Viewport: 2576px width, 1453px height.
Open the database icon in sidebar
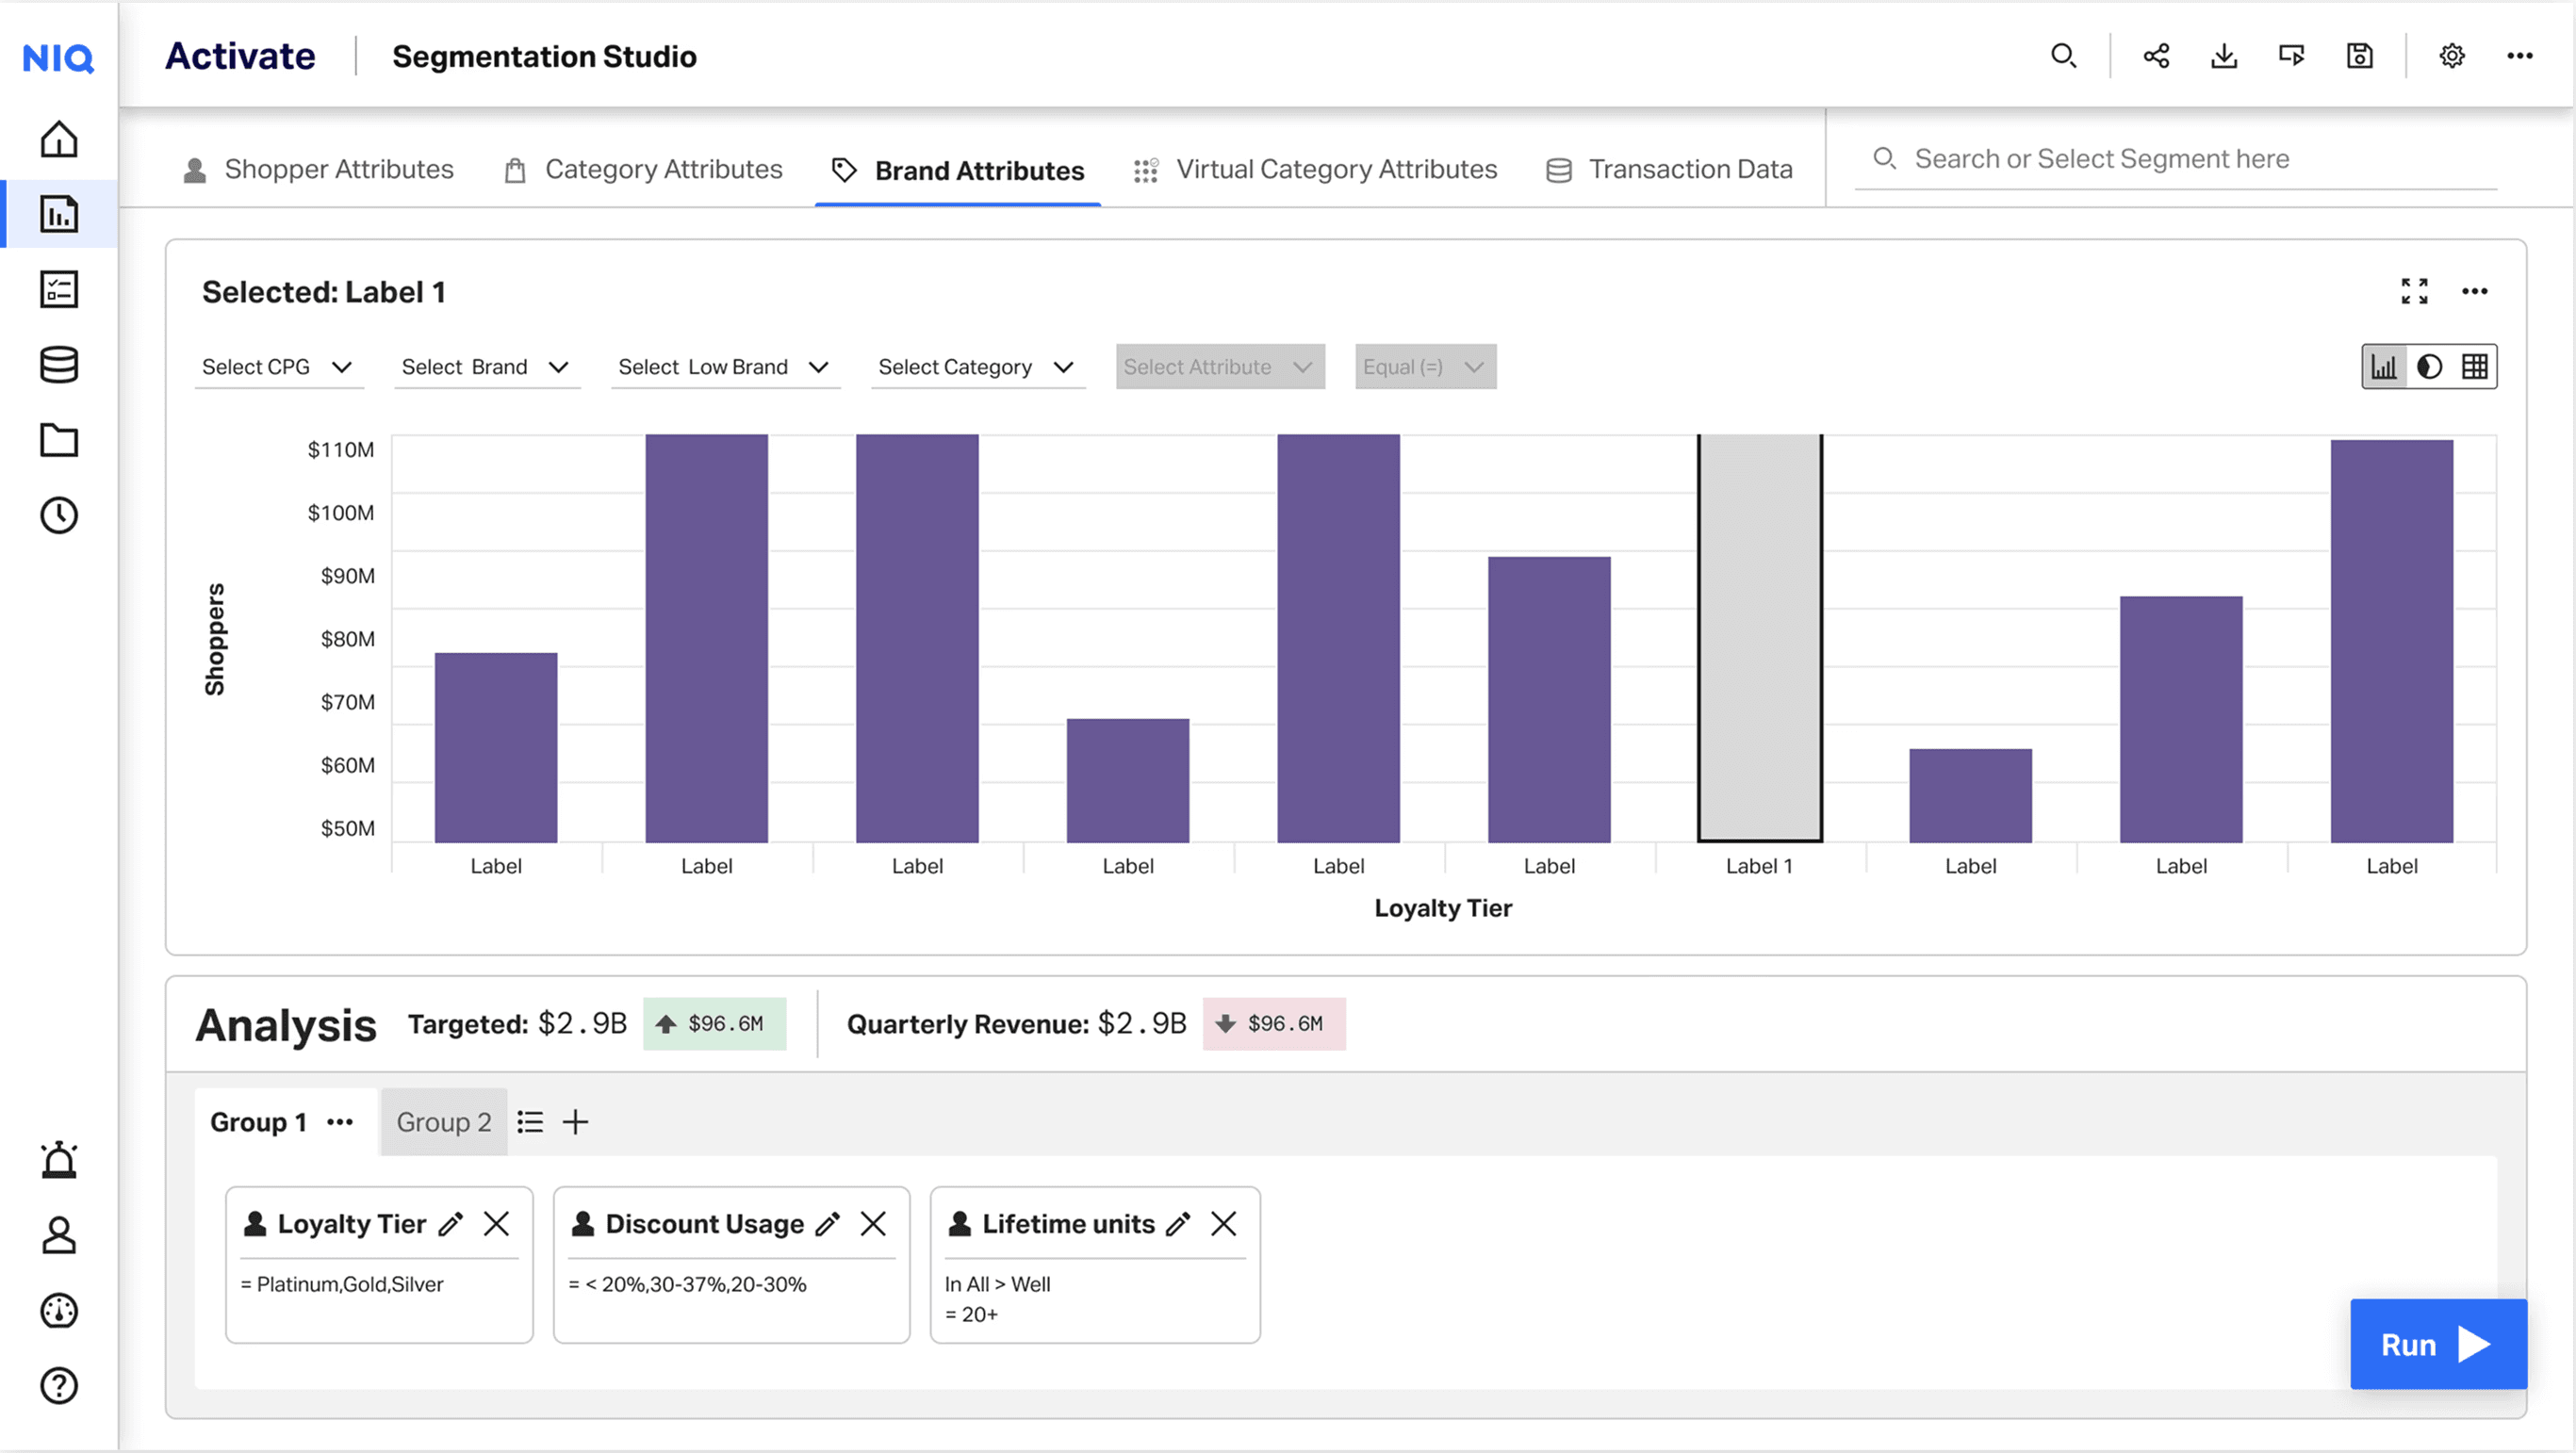click(59, 365)
